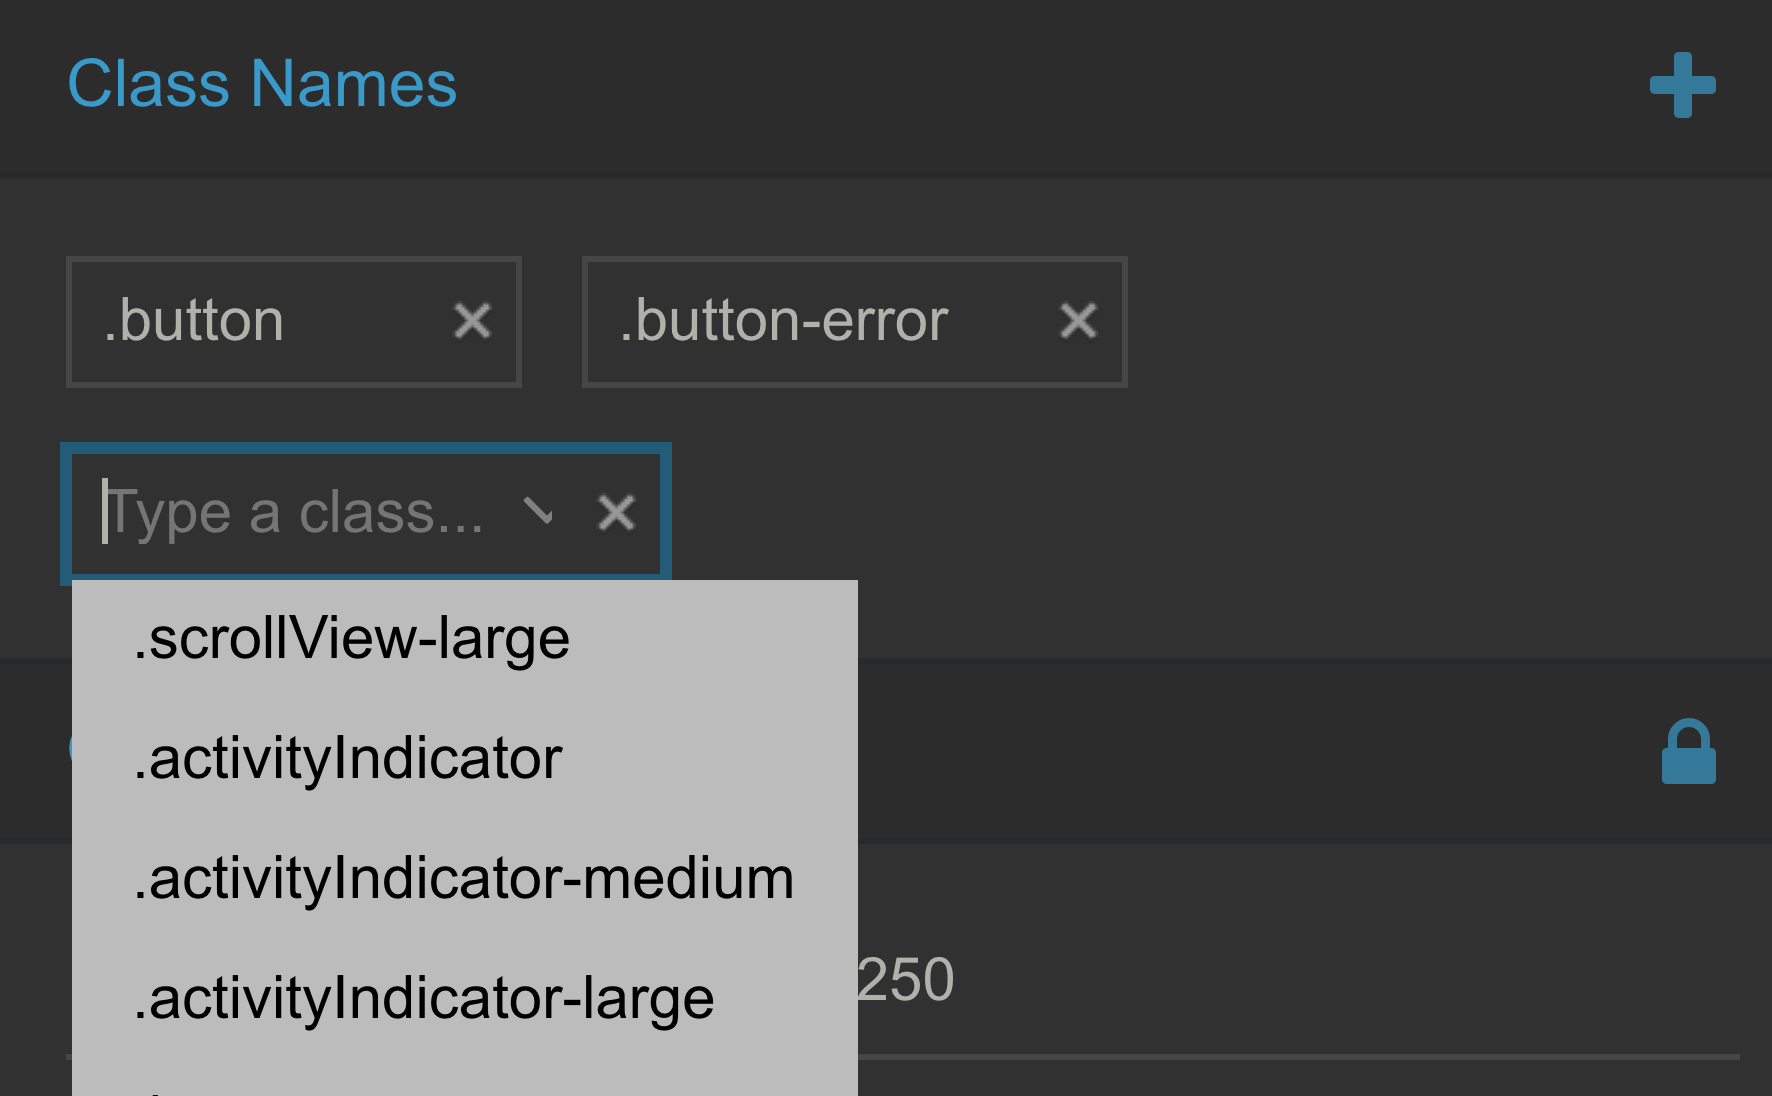The width and height of the screenshot is (1772, 1096).
Task: Click the Class Names section title
Action: point(262,84)
